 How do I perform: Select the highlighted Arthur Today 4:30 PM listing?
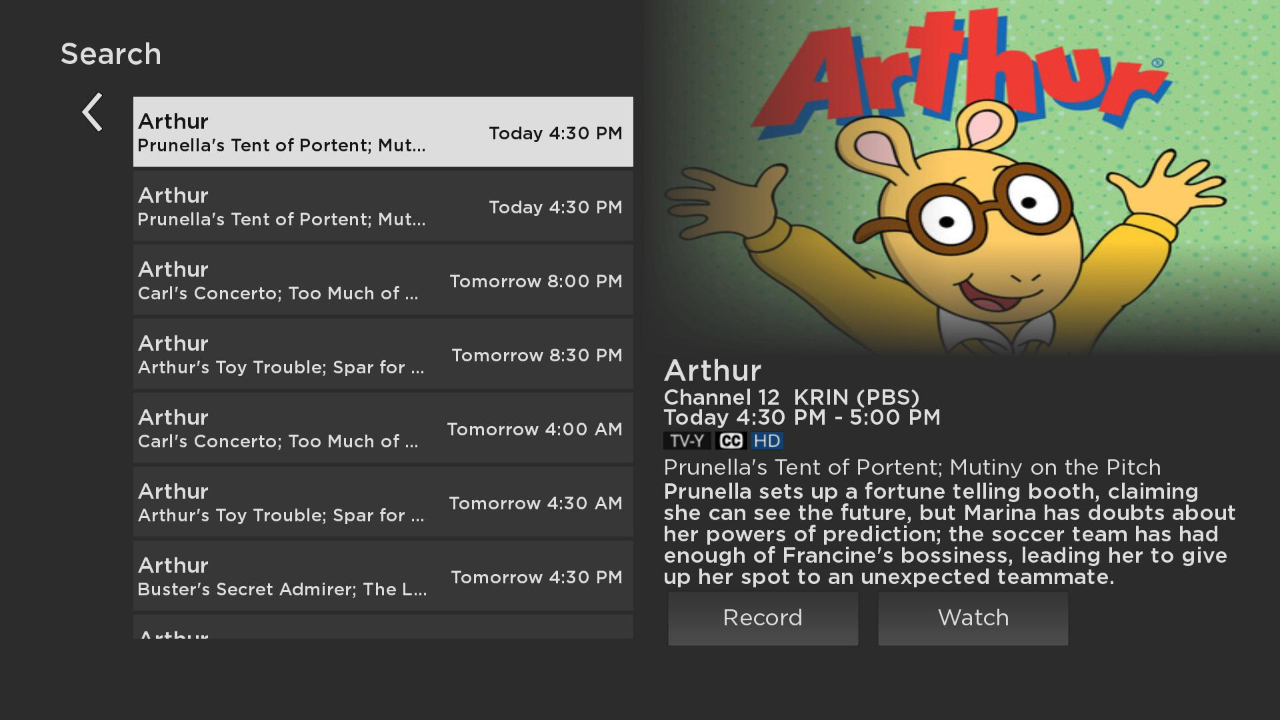[382, 132]
